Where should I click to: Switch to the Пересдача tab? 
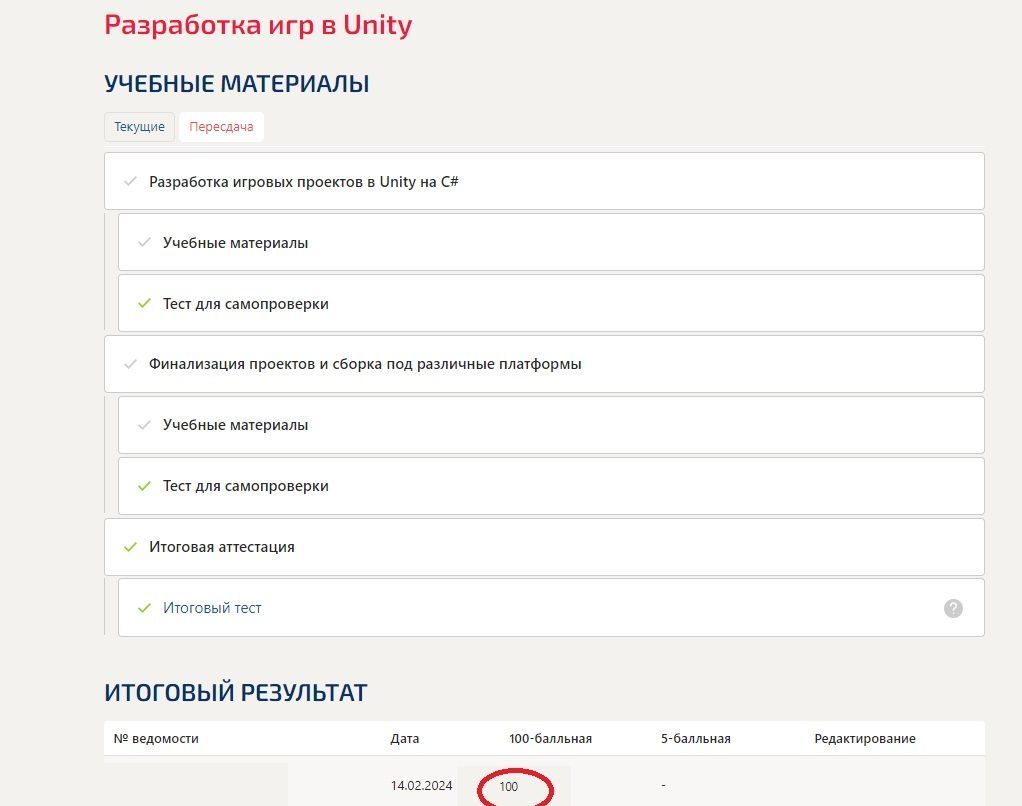[221, 126]
